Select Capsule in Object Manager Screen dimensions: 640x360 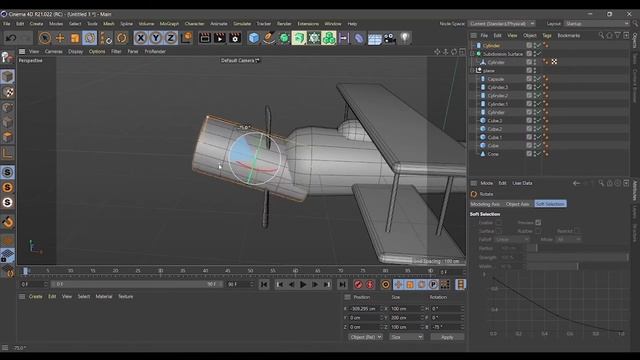point(496,79)
